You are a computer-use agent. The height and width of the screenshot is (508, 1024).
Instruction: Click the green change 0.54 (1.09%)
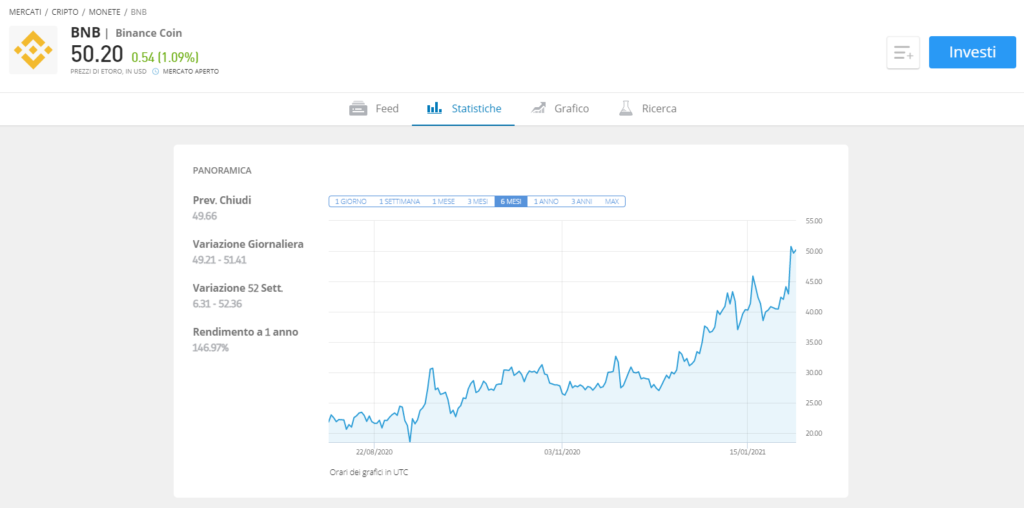[x=165, y=57]
